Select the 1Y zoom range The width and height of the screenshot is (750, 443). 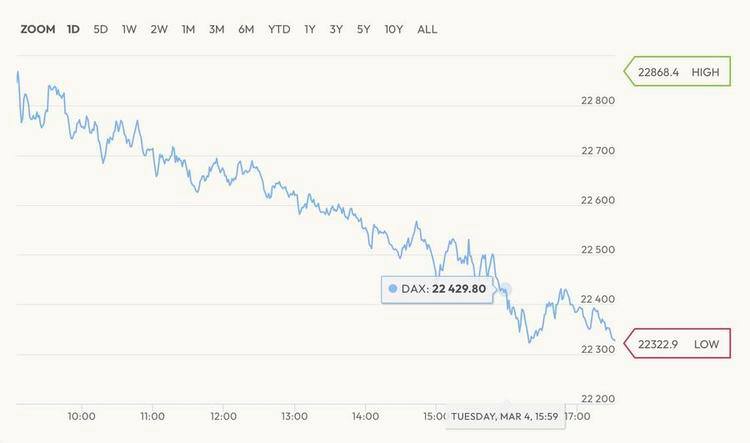coord(310,29)
